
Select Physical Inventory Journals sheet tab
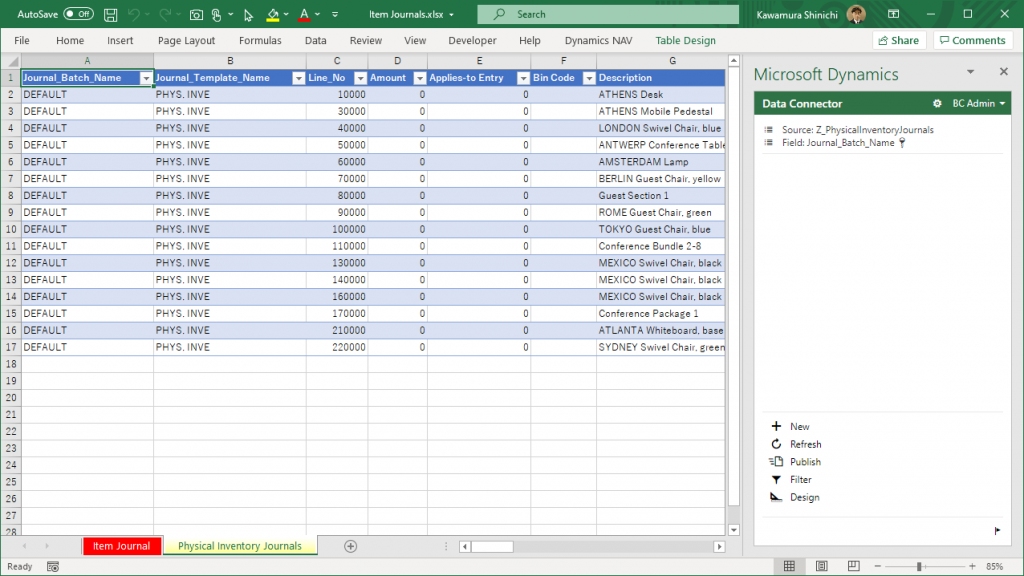point(240,546)
